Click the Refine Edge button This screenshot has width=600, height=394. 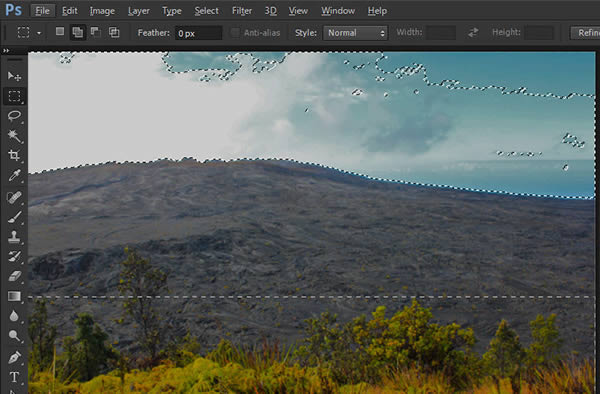585,33
